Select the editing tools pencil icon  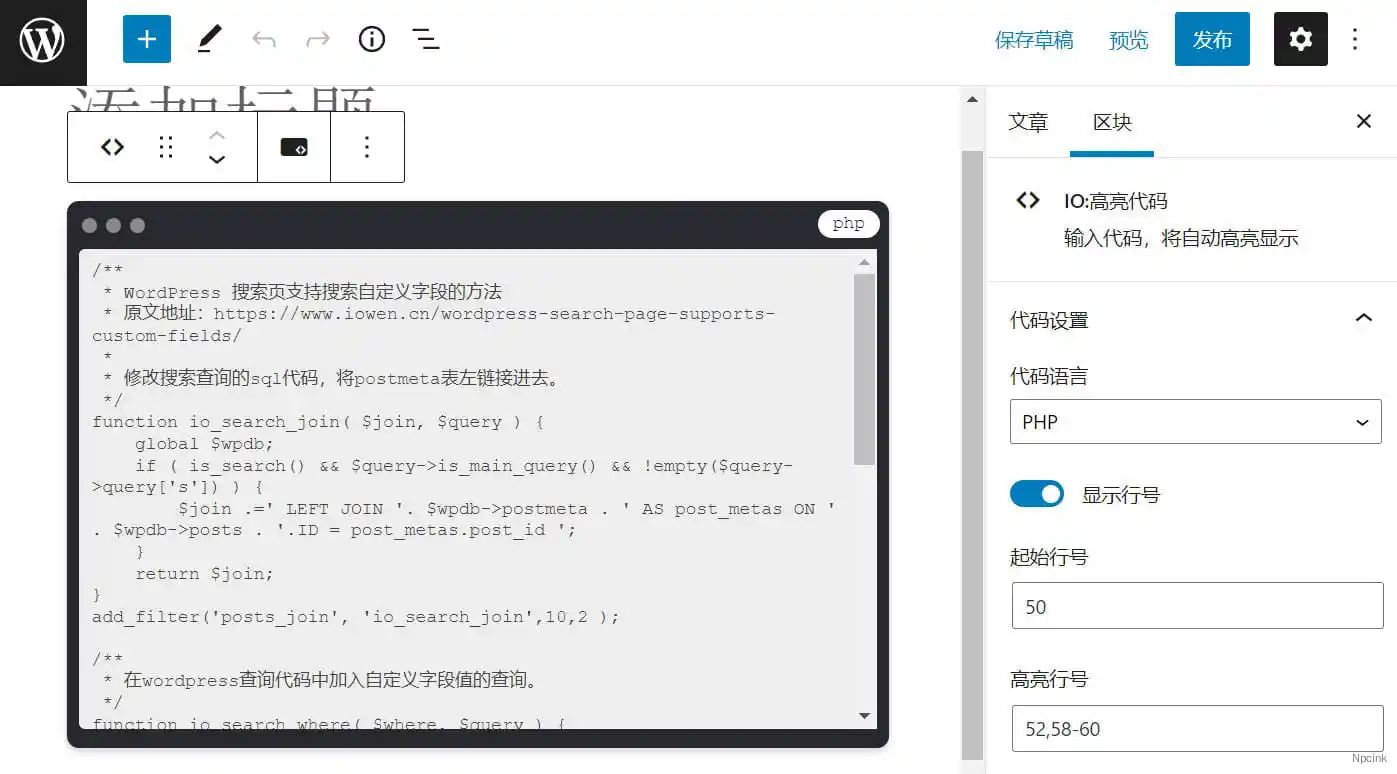[x=209, y=39]
